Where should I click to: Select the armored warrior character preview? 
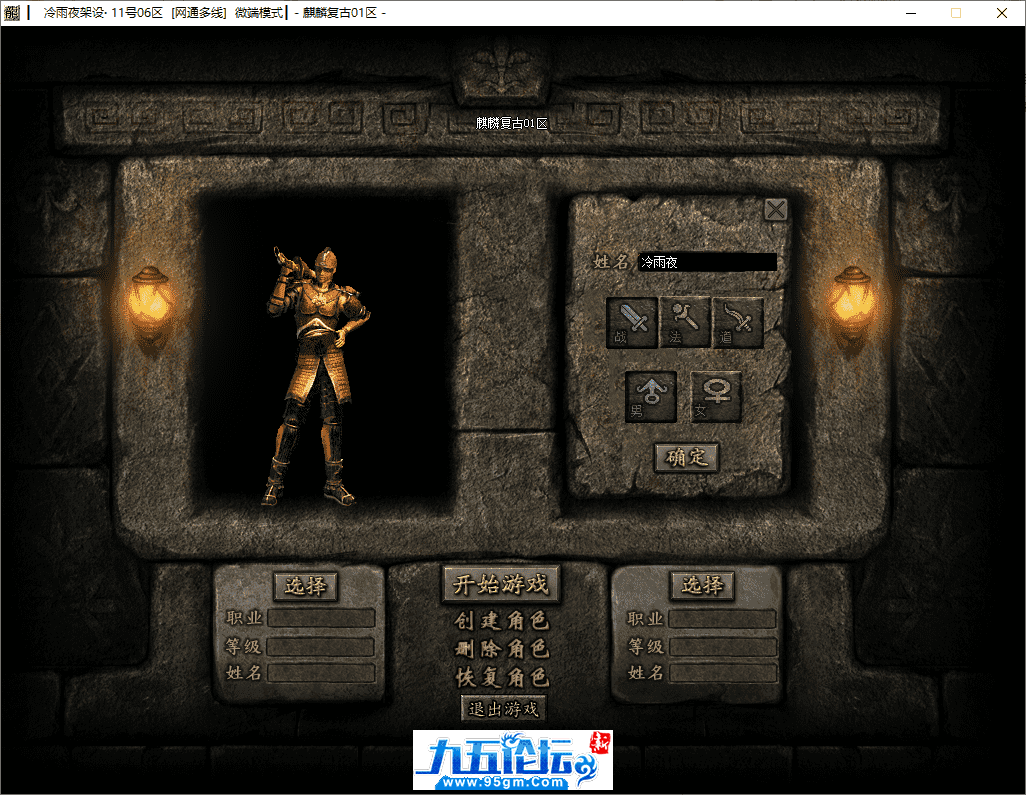(317, 376)
